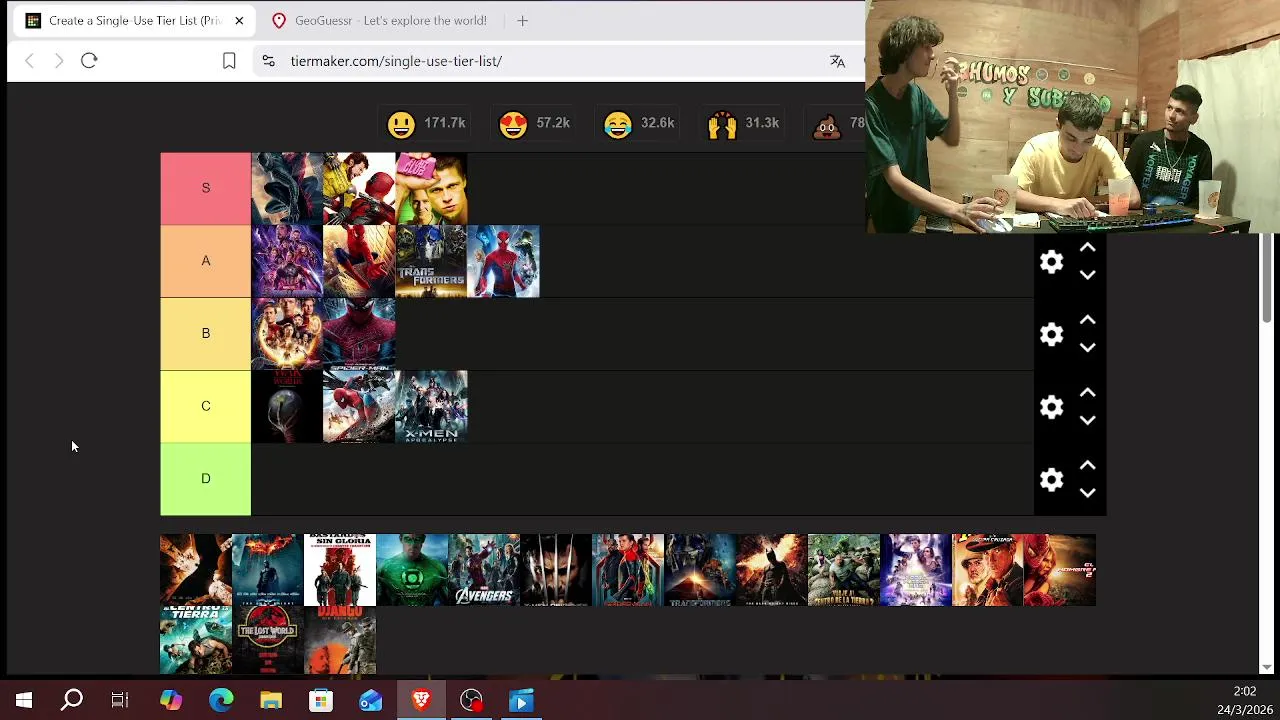
Task: Move tier B down with arrow
Action: click(x=1088, y=348)
